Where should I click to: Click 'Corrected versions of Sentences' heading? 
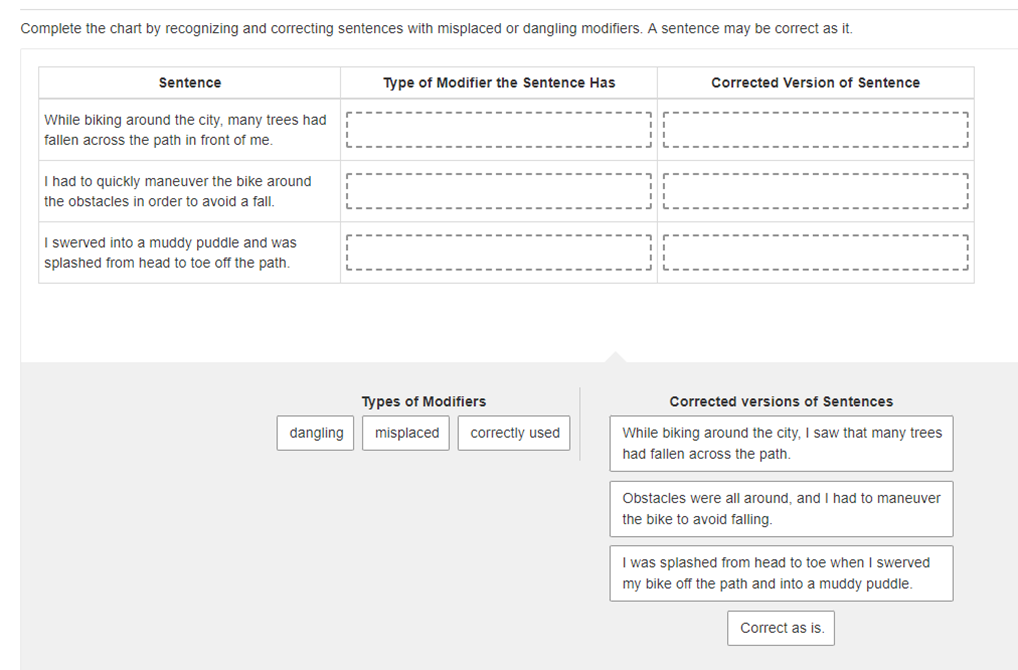point(781,401)
